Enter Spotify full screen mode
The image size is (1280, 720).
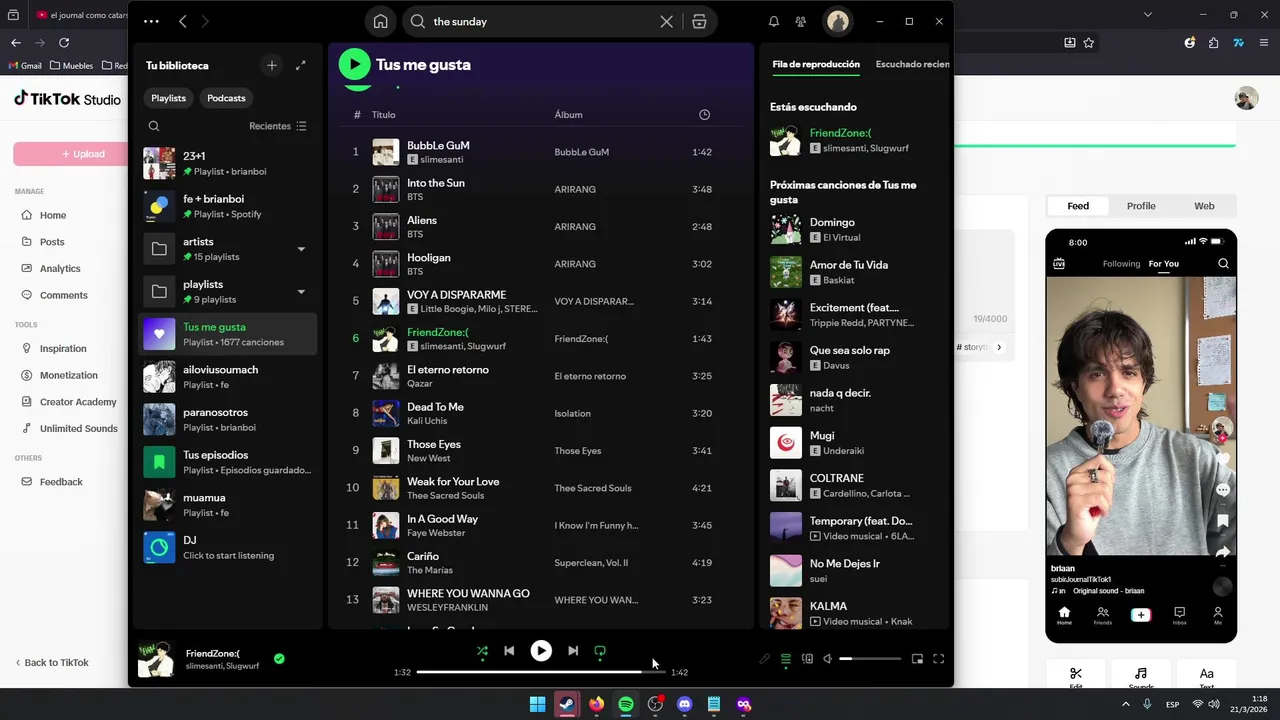(938, 659)
